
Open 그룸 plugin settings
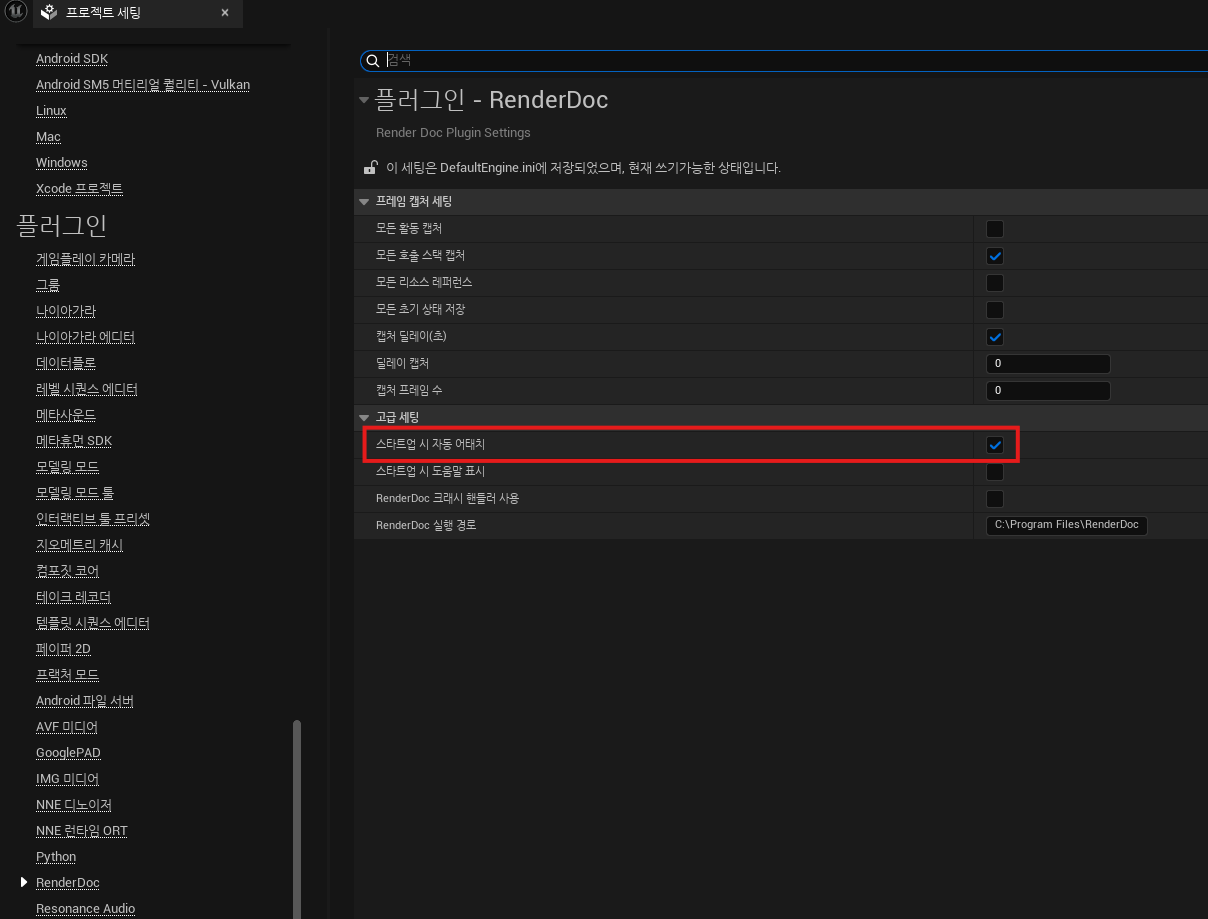48,285
